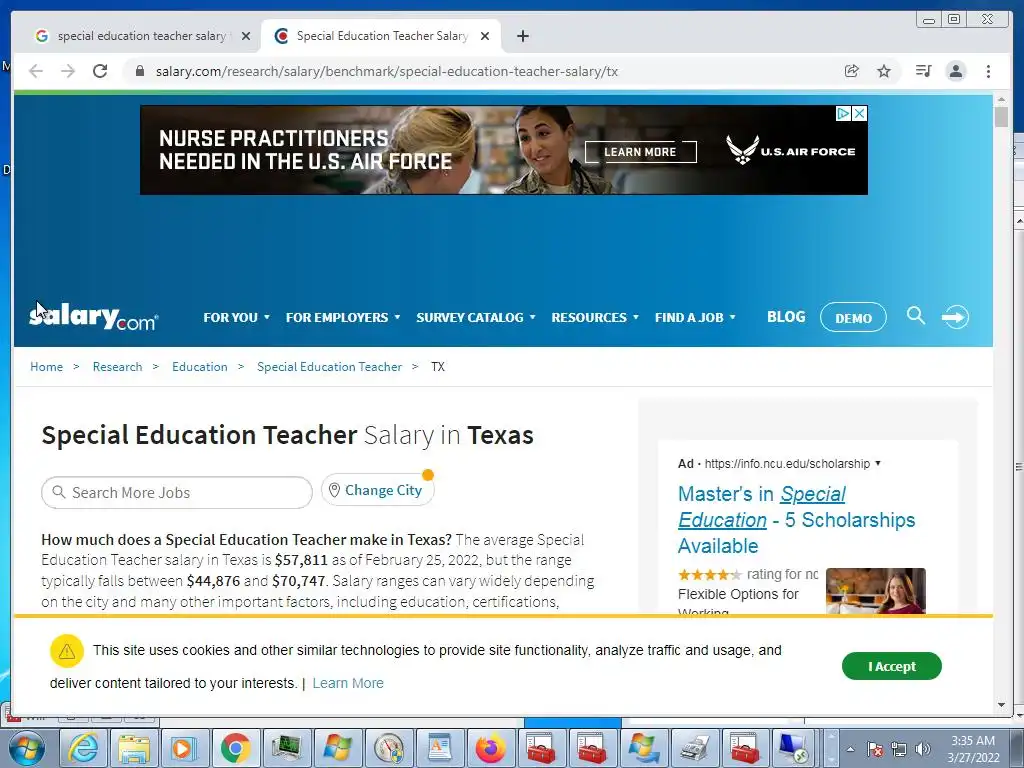This screenshot has width=1024, height=768.
Task: Click the site lock icon in address bar
Action: (139, 71)
